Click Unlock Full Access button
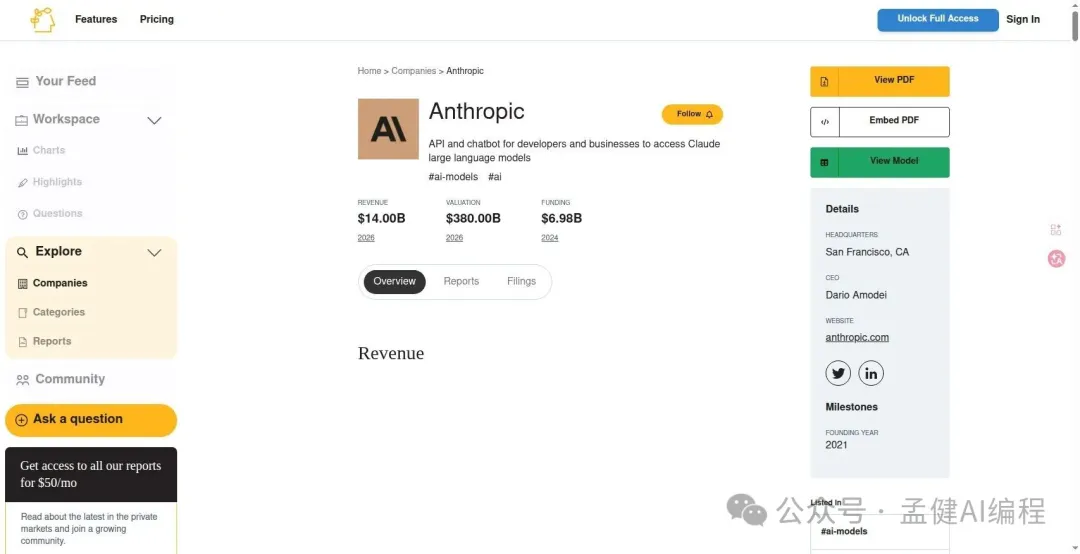Screen dimensions: 1080x554 [937, 19]
